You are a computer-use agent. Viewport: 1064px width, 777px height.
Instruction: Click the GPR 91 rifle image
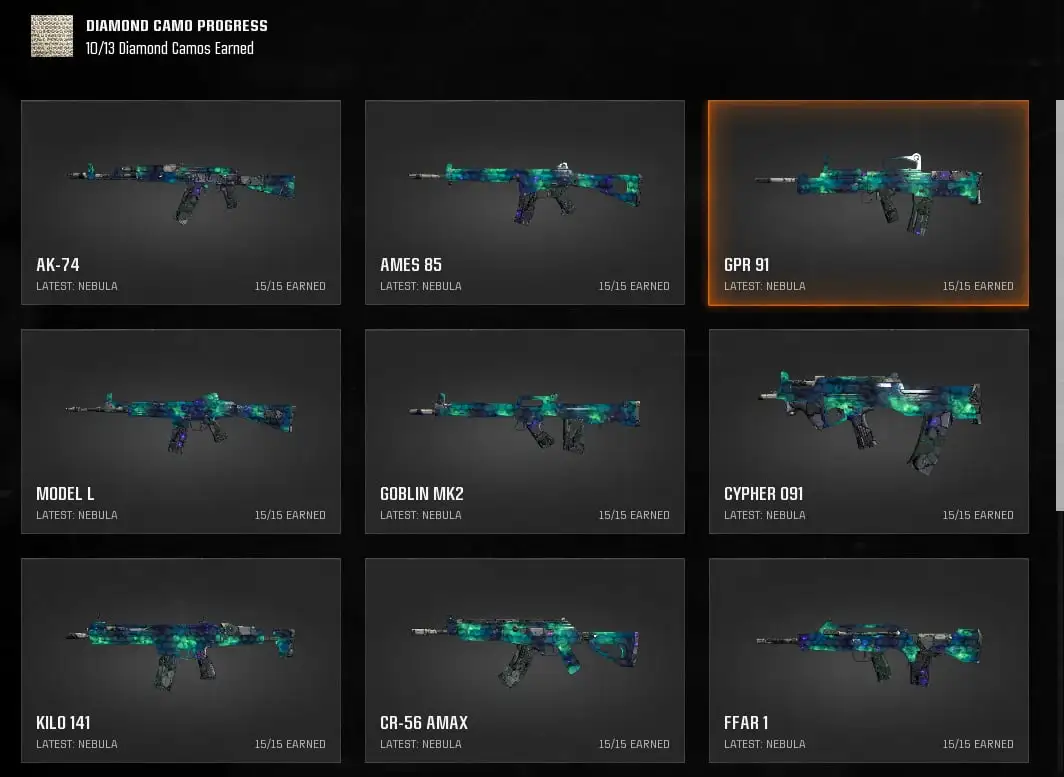[x=869, y=194]
